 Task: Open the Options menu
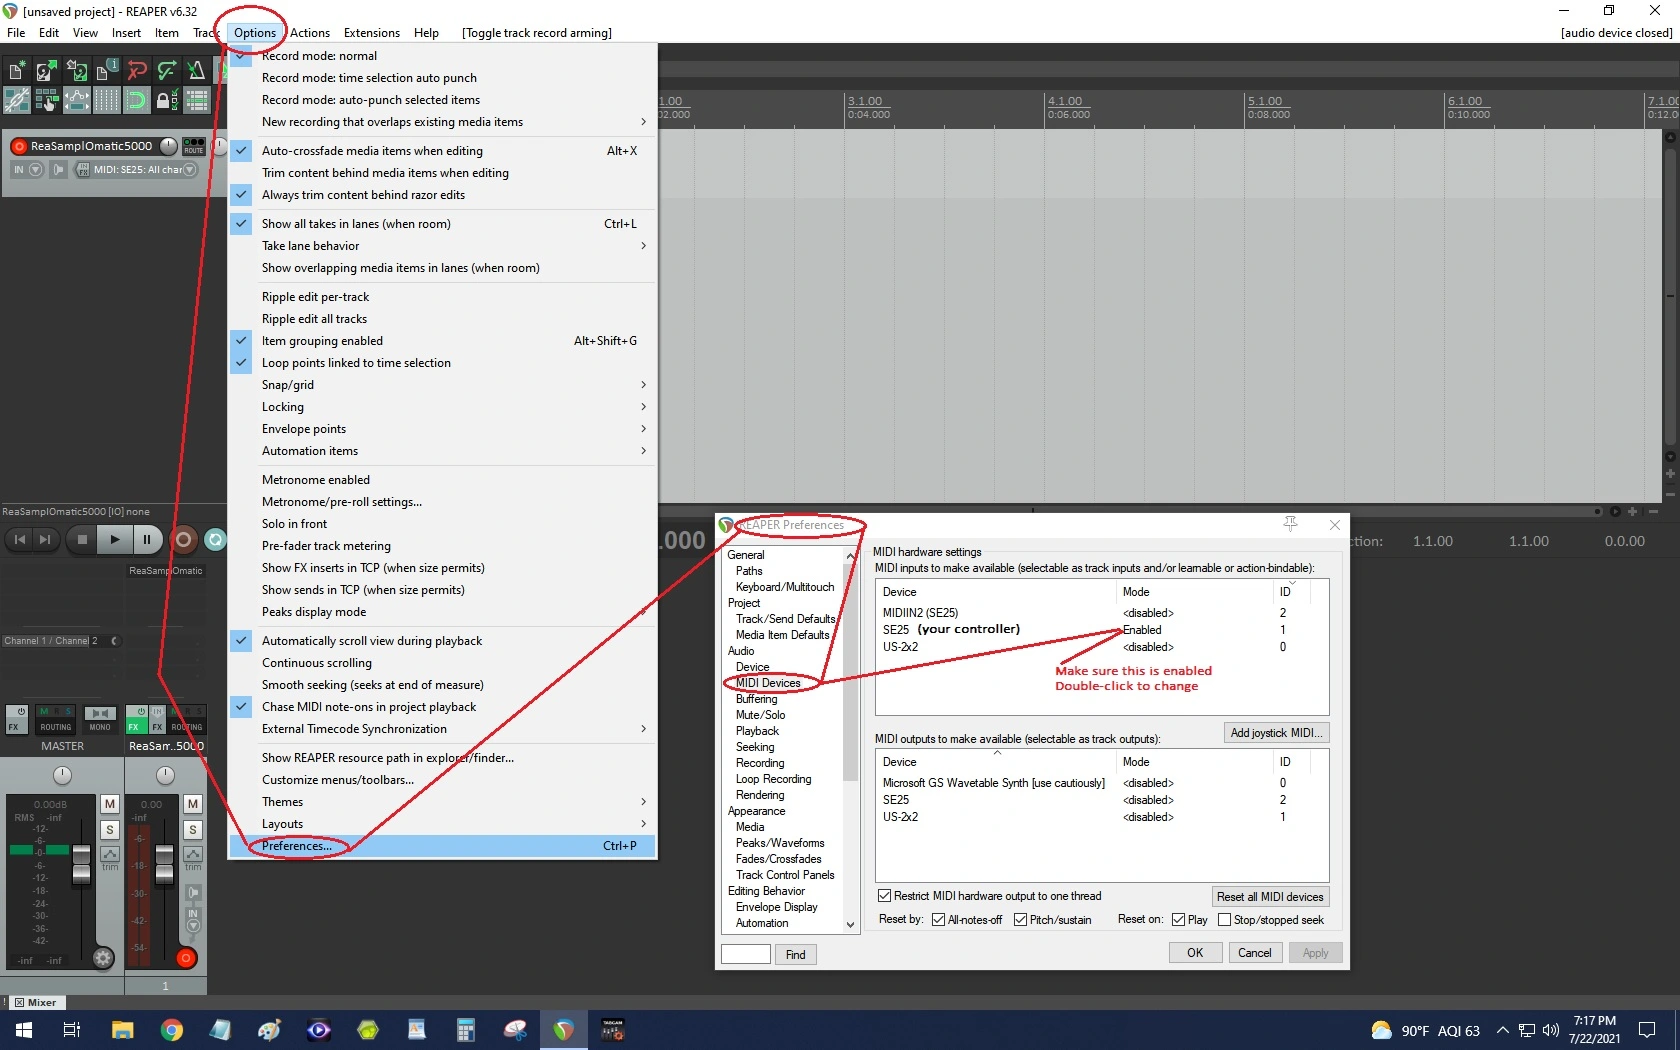(x=254, y=33)
